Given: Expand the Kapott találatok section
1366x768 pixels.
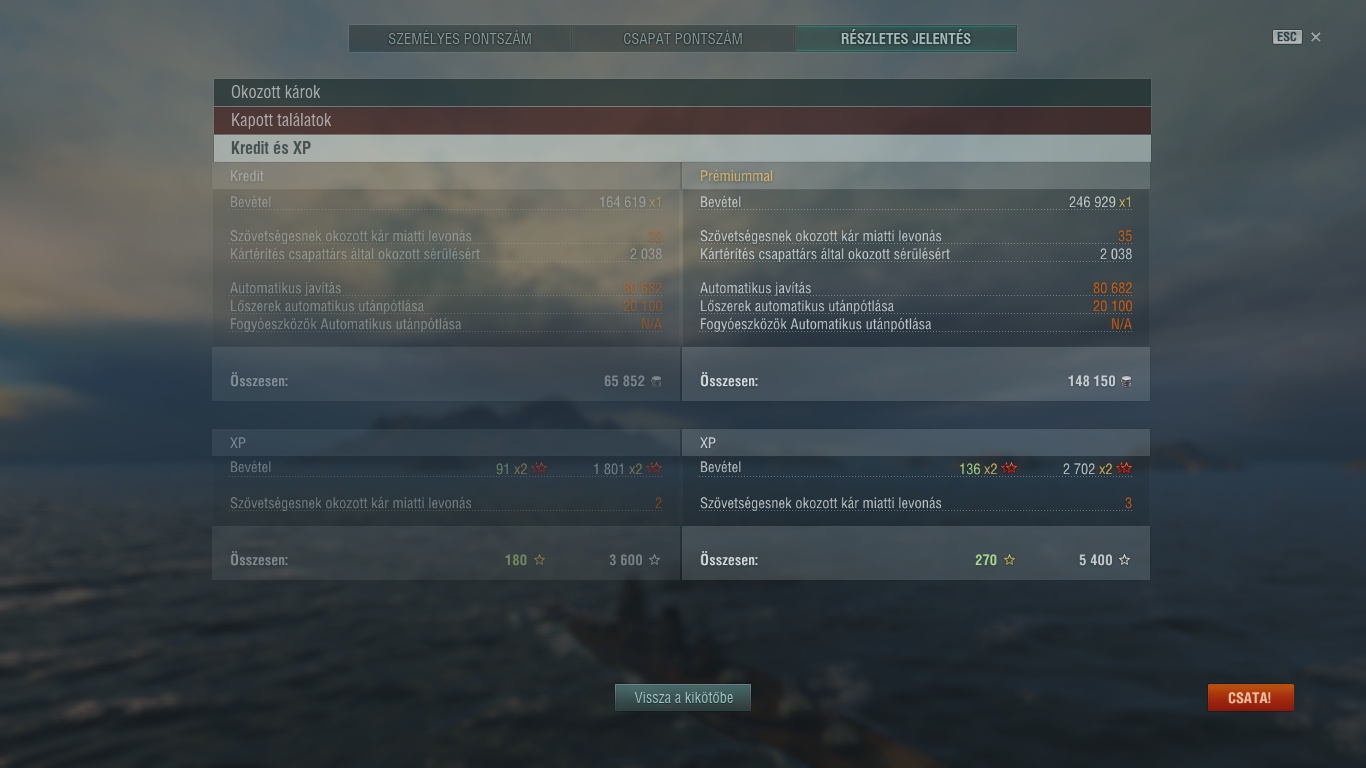Looking at the screenshot, I should tap(682, 120).
